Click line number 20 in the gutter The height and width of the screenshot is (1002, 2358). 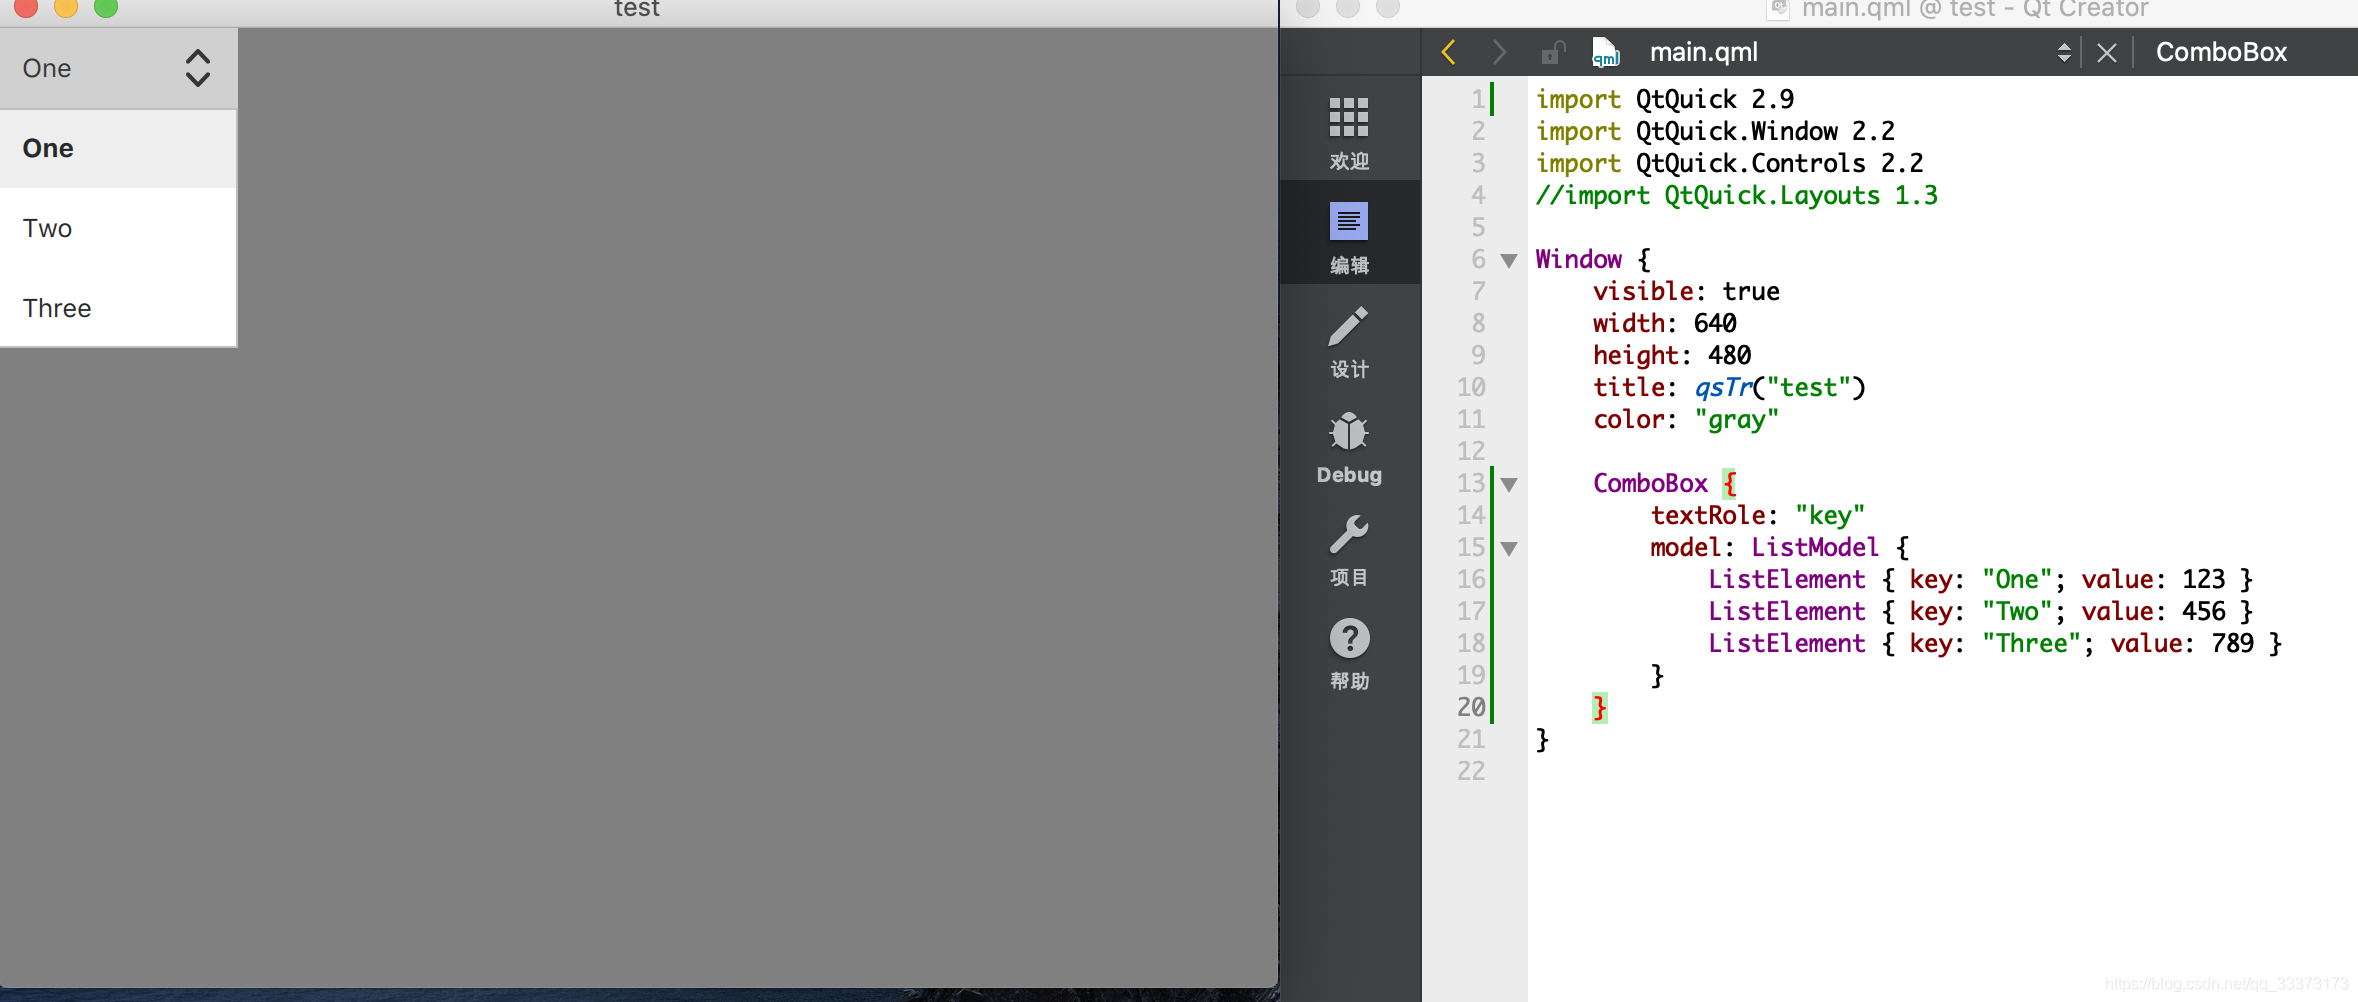pos(1471,707)
